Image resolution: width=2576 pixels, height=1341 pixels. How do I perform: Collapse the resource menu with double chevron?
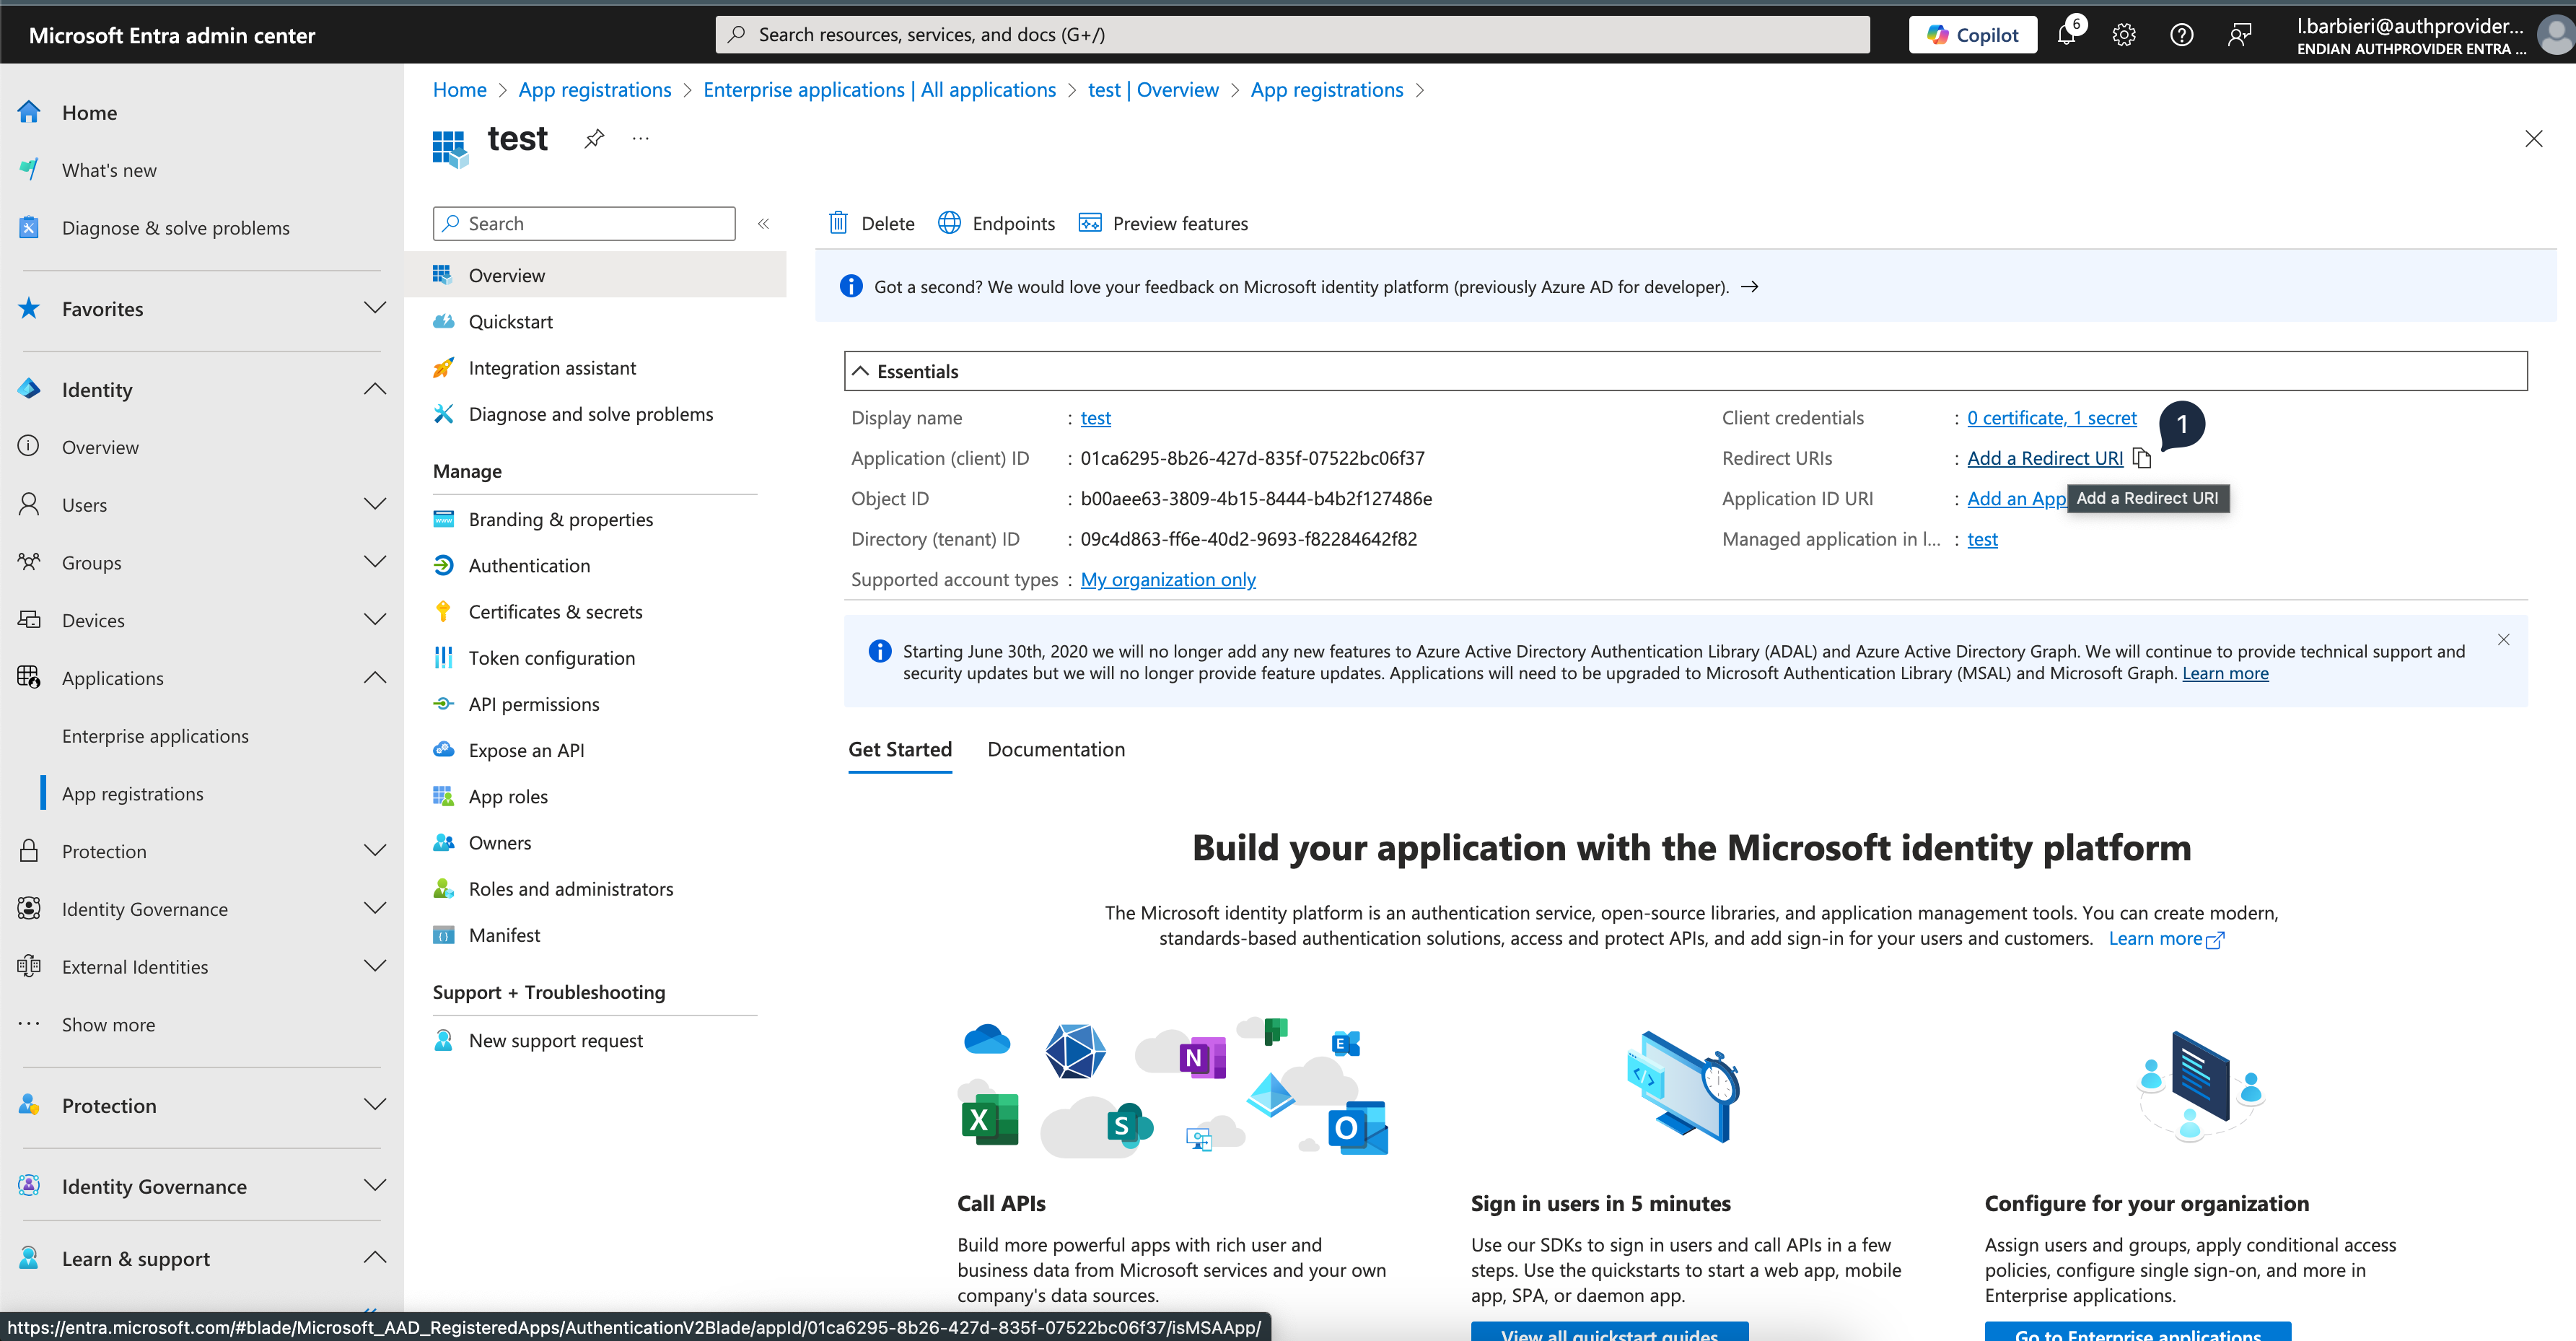coord(763,224)
